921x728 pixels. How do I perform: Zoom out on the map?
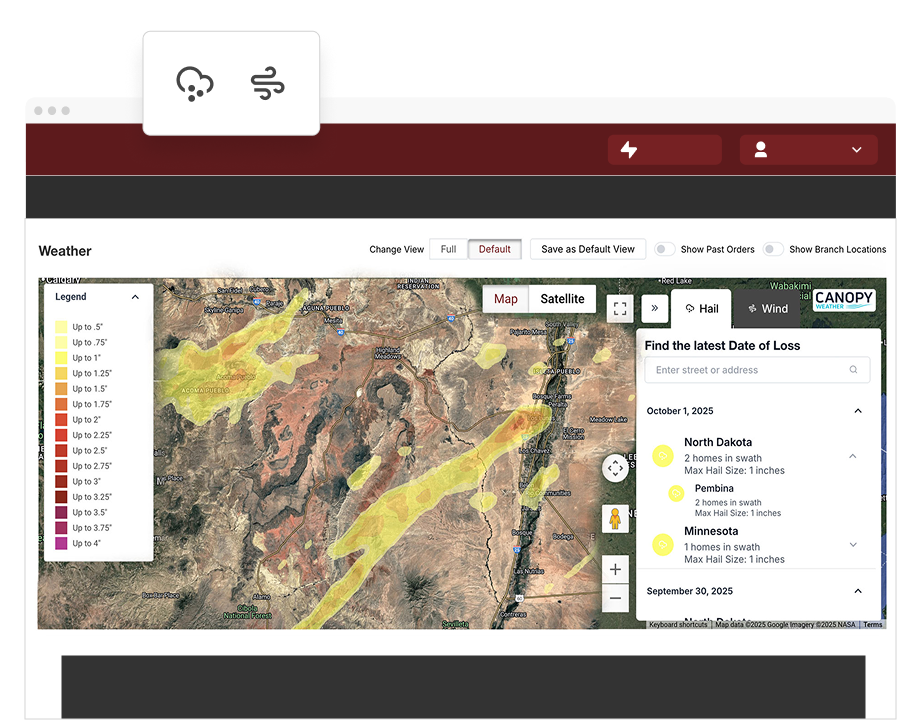[x=615, y=599]
